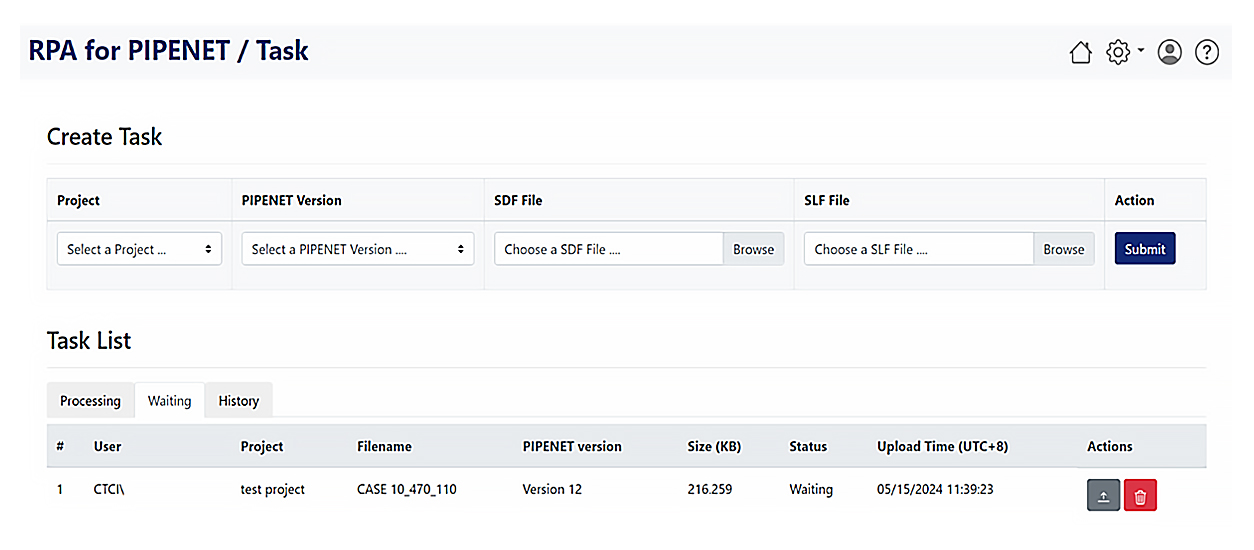This screenshot has width=1254, height=550.
Task: Click the upload priority icon for task 1
Action: point(1103,496)
